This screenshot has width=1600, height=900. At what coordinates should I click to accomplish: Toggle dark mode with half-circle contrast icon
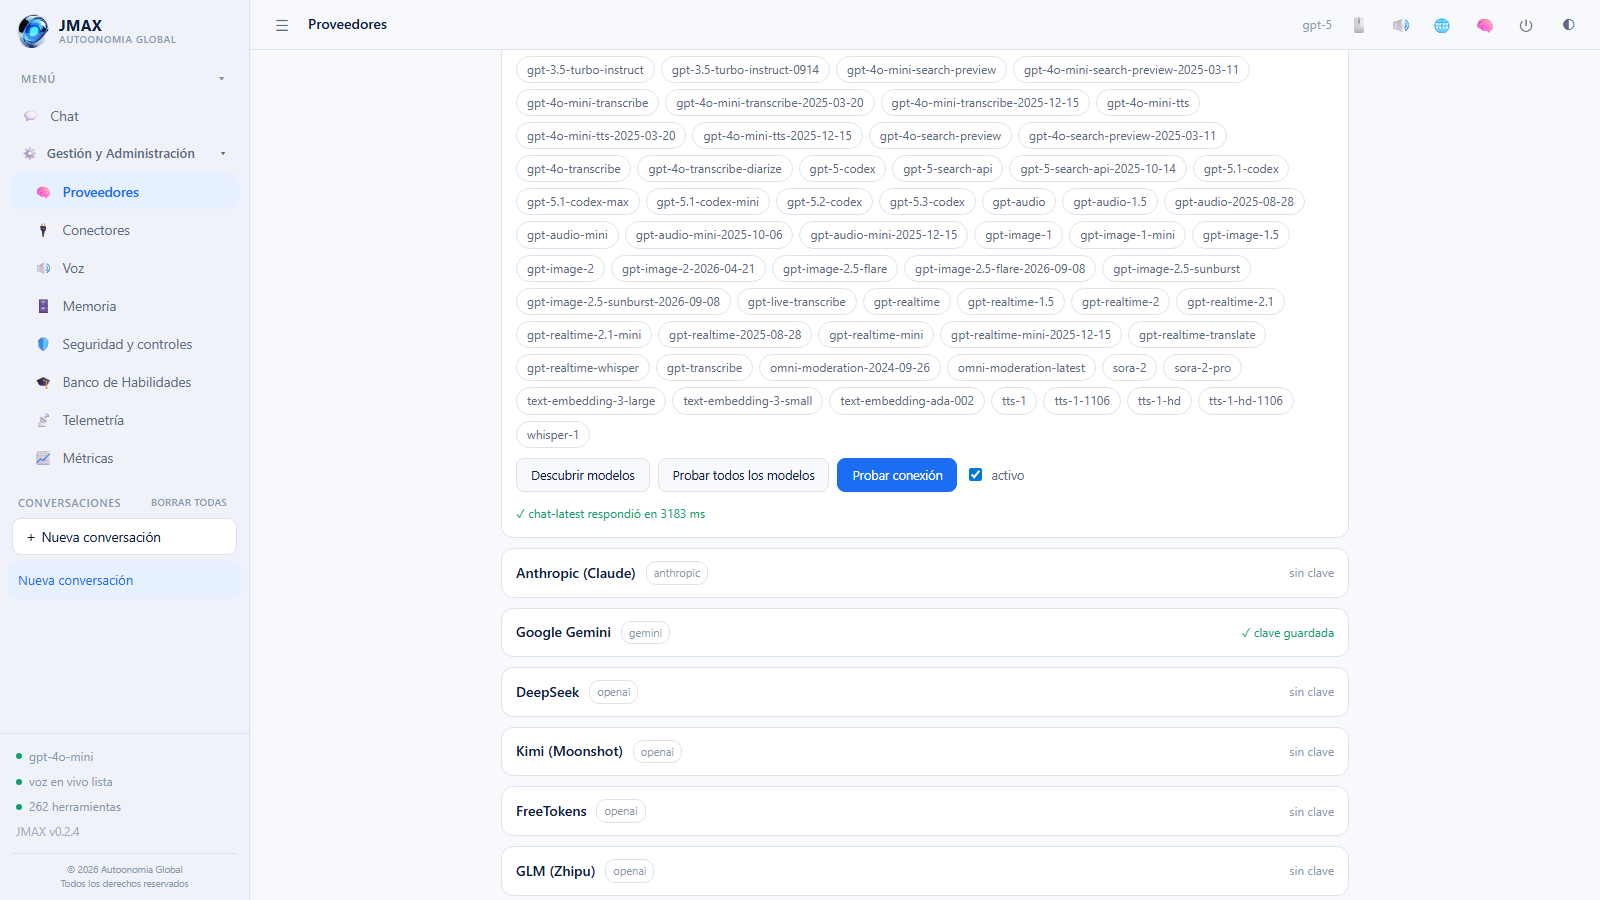(x=1568, y=25)
